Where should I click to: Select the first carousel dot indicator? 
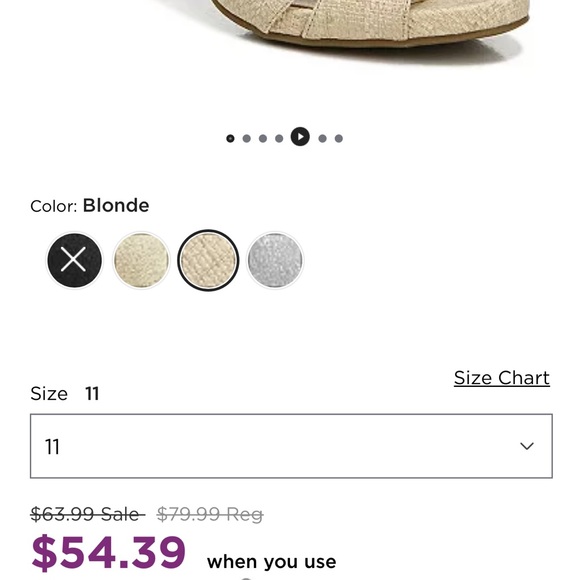[230, 138]
